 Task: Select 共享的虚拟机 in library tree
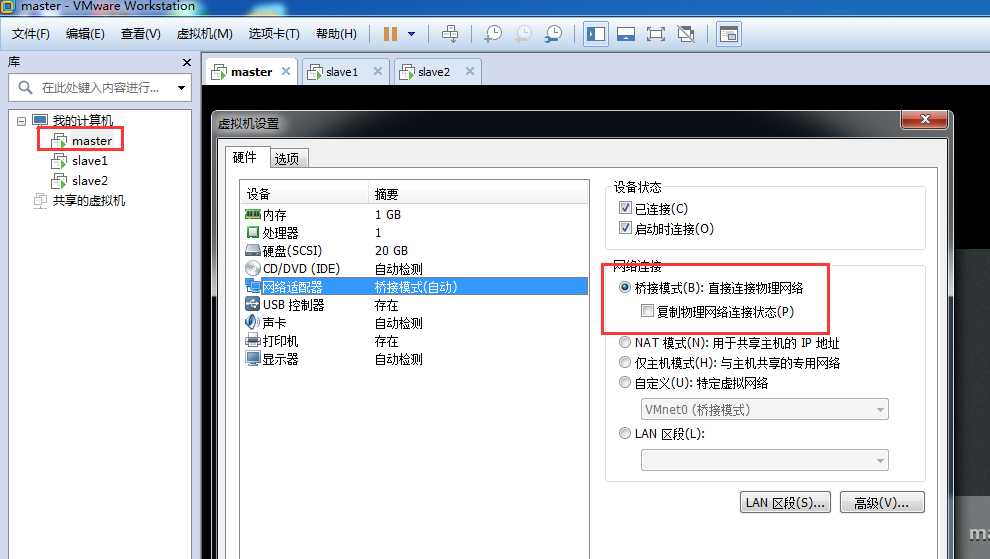(x=88, y=200)
